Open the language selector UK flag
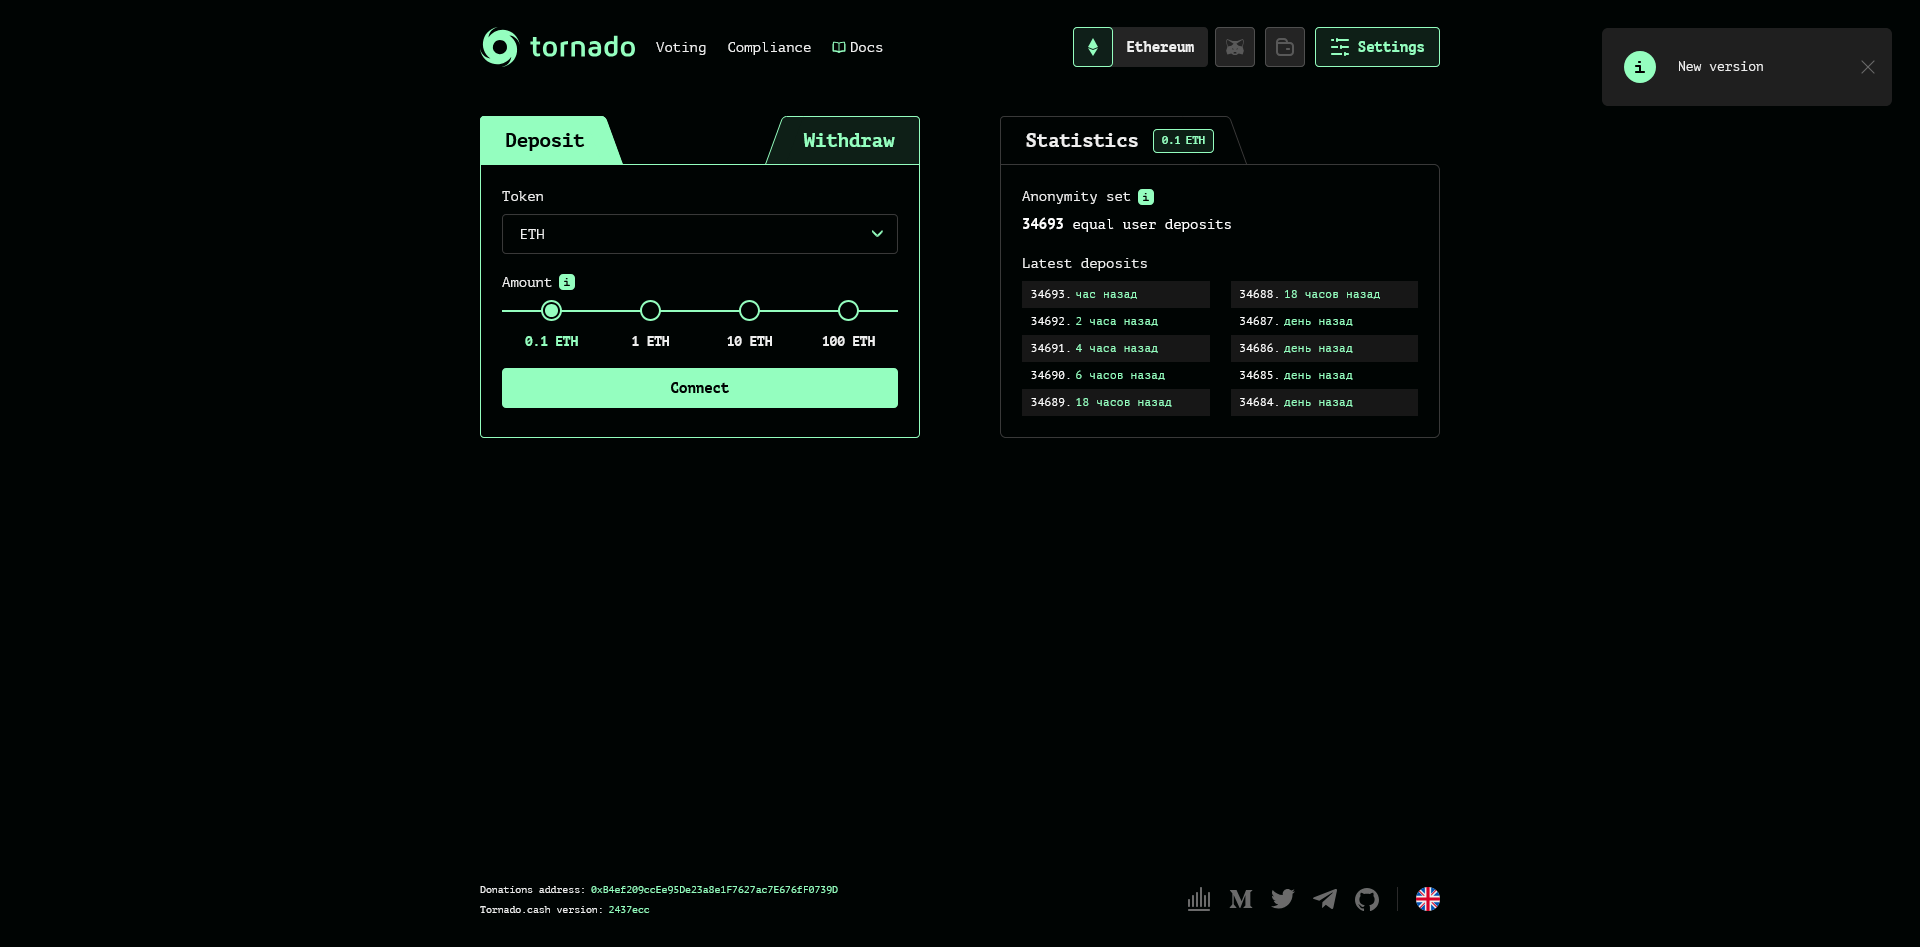 pos(1428,899)
